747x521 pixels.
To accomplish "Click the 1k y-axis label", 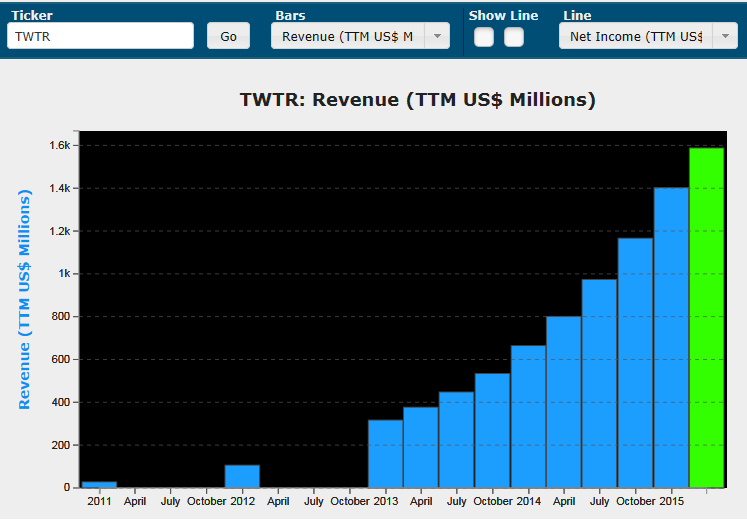I will (x=64, y=273).
